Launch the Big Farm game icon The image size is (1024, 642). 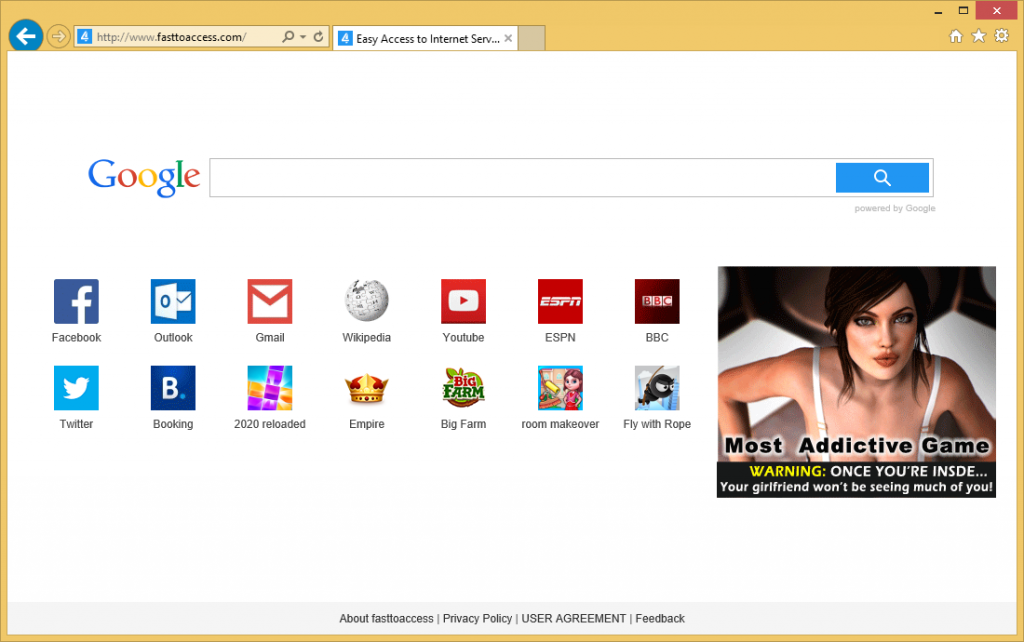coord(463,388)
